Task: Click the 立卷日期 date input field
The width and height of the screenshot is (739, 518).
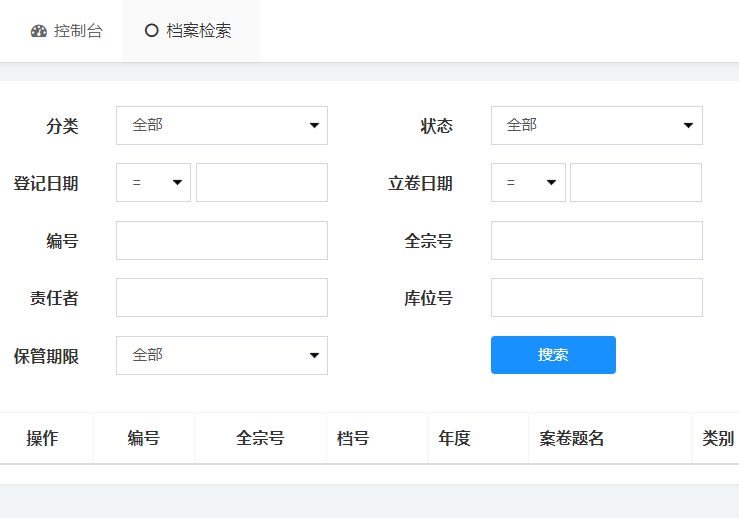Action: (636, 182)
